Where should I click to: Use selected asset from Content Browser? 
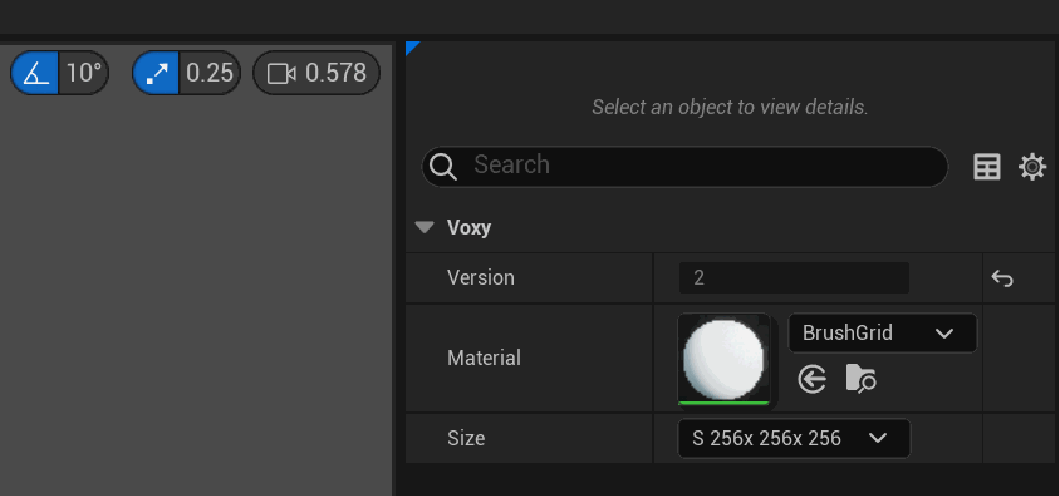(x=813, y=379)
